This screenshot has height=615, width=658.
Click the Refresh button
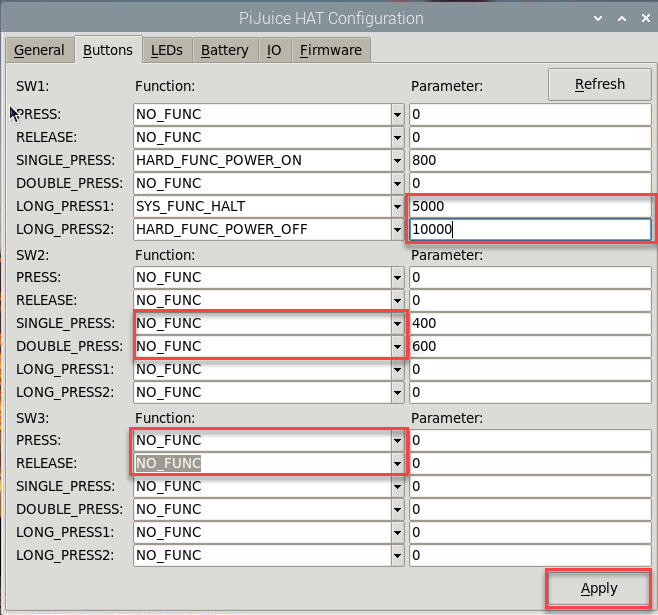pyautogui.click(x=600, y=84)
